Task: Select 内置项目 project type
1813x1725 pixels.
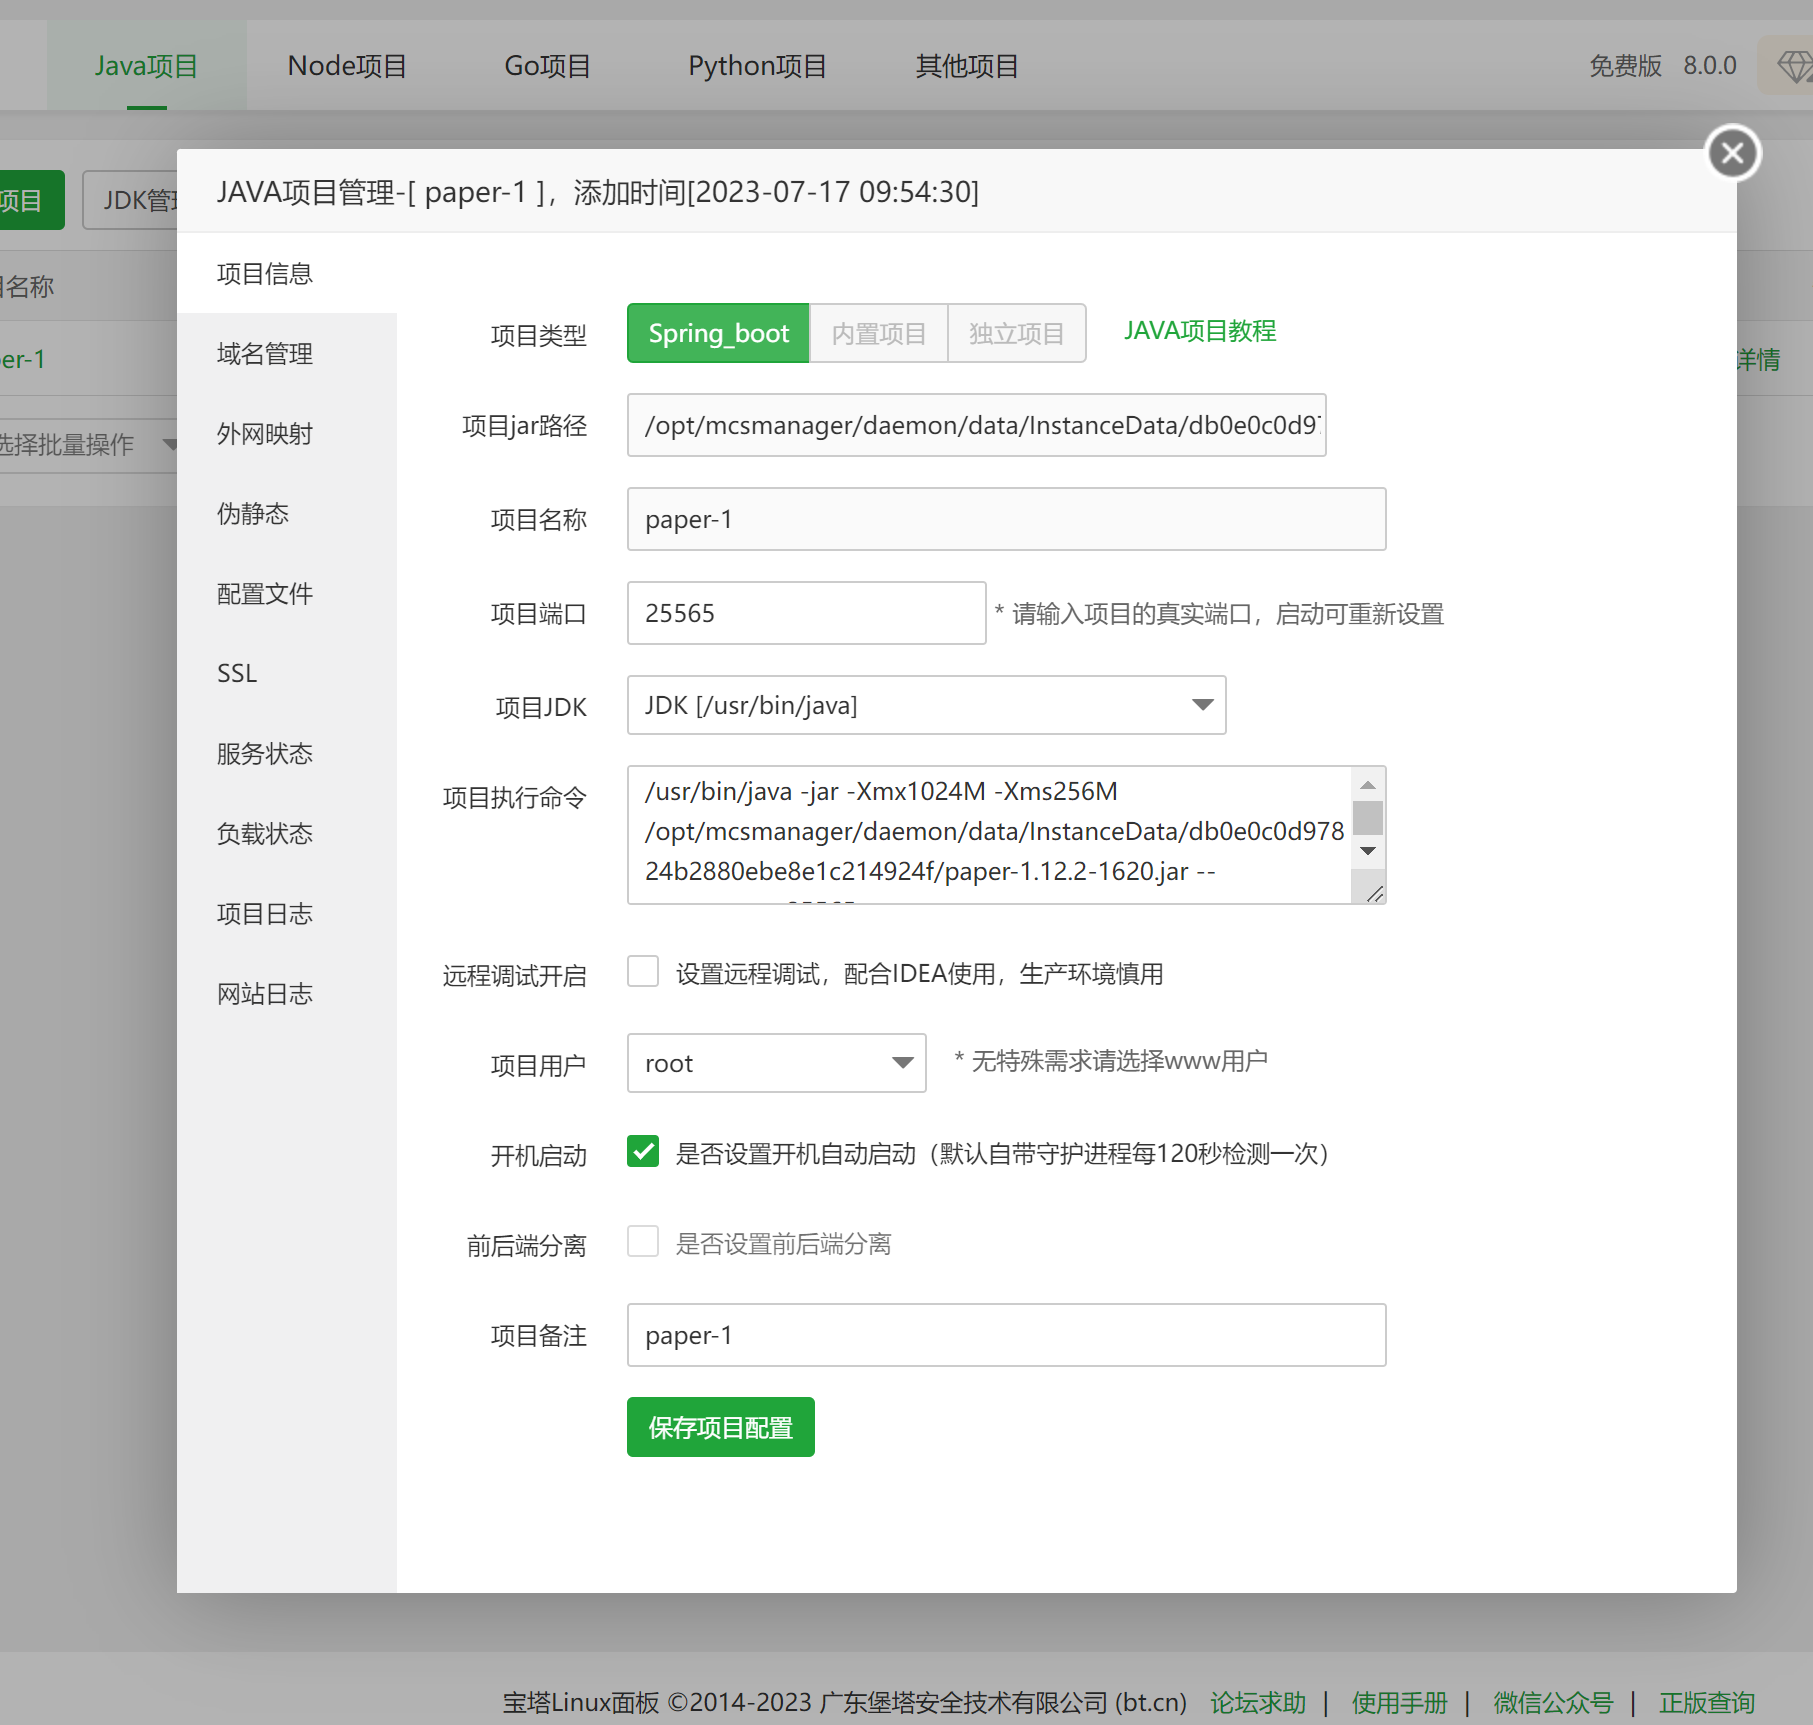Action: click(879, 333)
